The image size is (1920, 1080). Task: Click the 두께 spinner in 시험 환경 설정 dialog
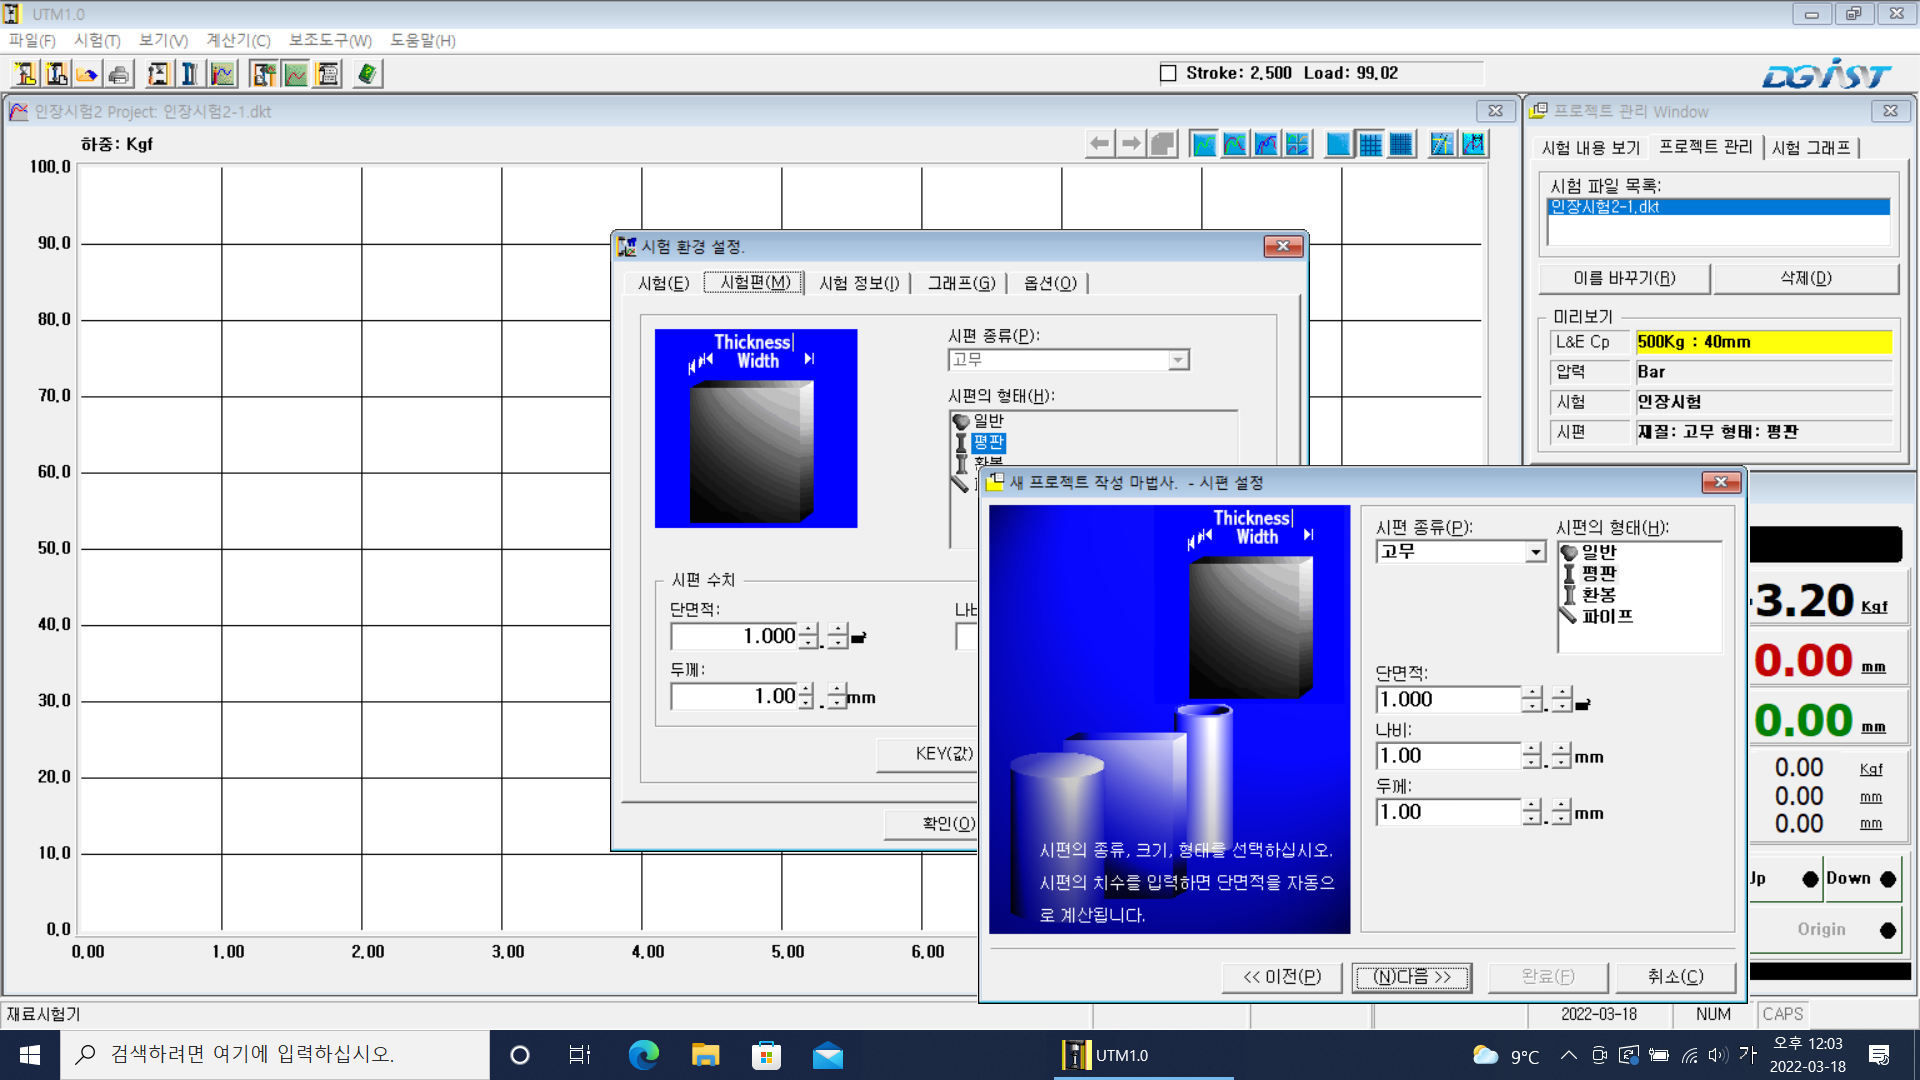tap(807, 696)
